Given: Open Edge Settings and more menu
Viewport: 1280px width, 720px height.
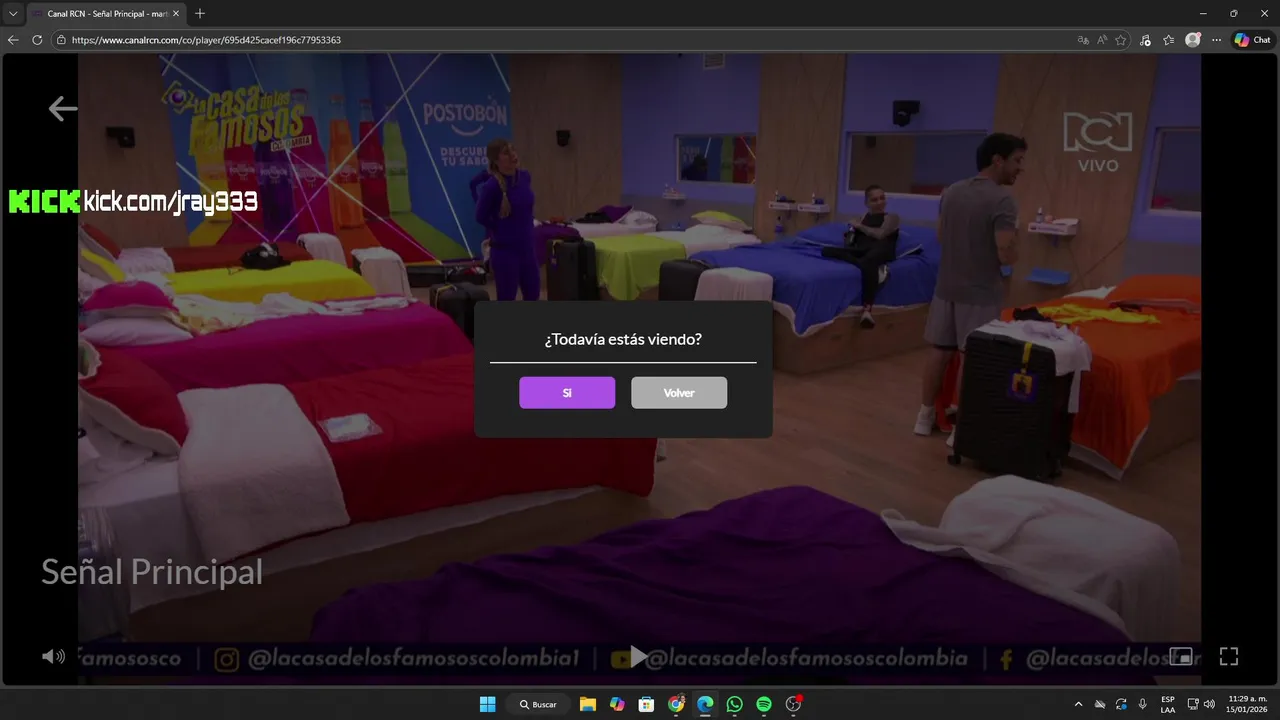Looking at the screenshot, I should coord(1216,40).
